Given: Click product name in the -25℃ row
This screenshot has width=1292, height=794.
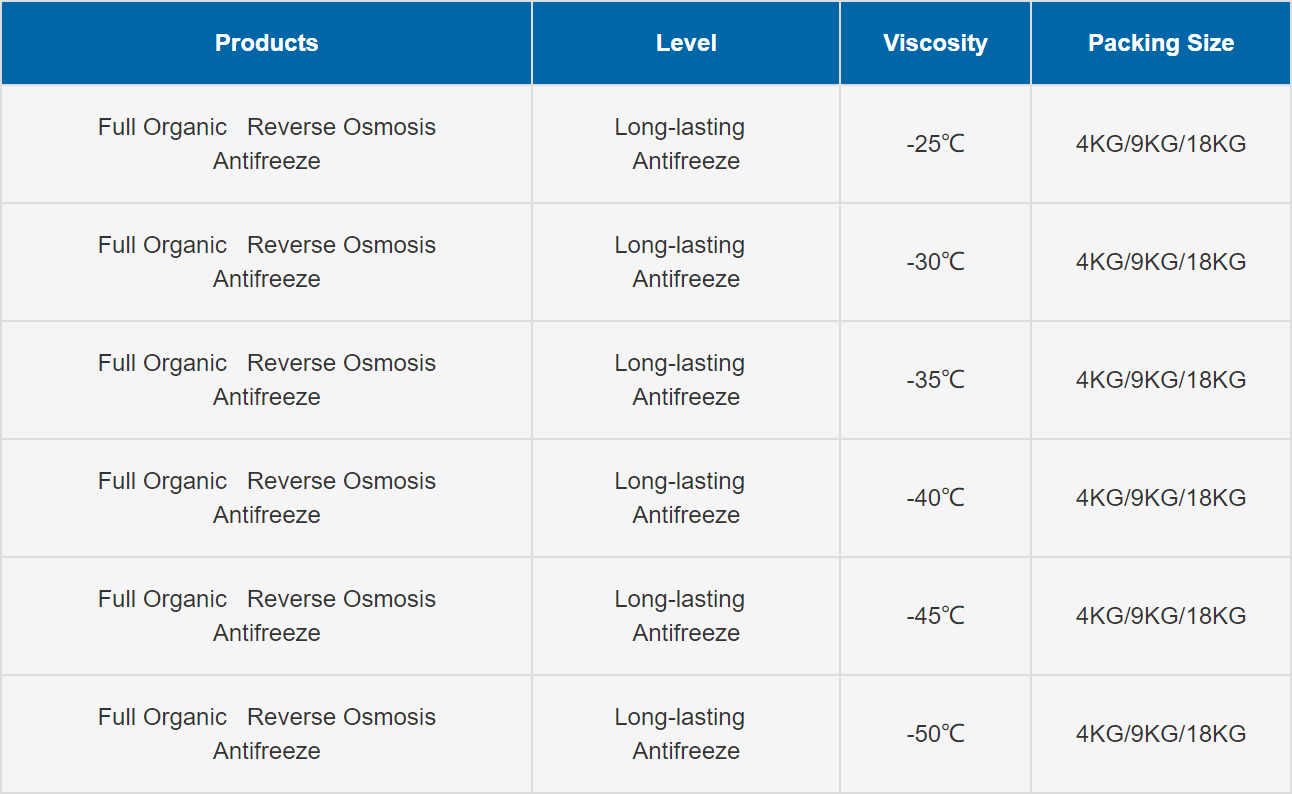Looking at the screenshot, I should click(267, 144).
